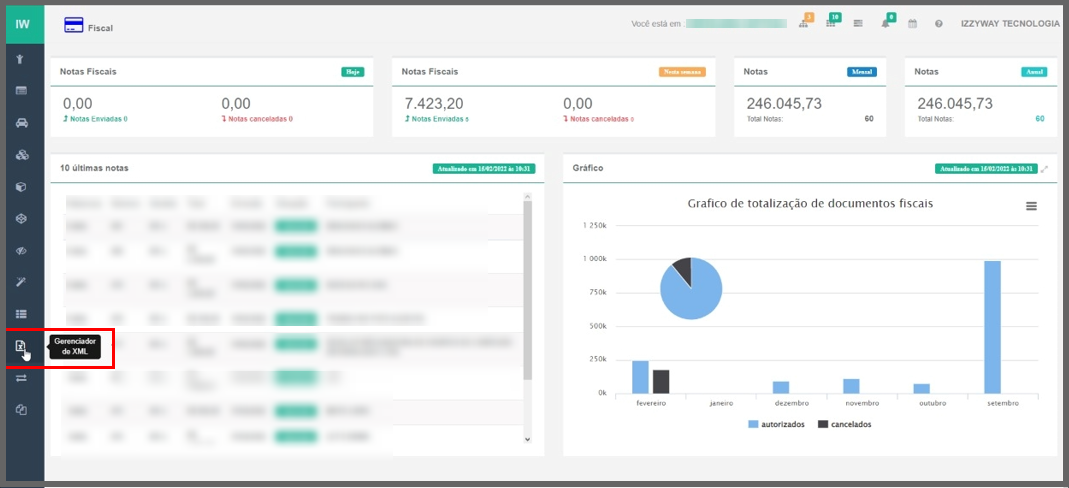Open the Gerenciador de XML sidebar icon

tap(21, 346)
